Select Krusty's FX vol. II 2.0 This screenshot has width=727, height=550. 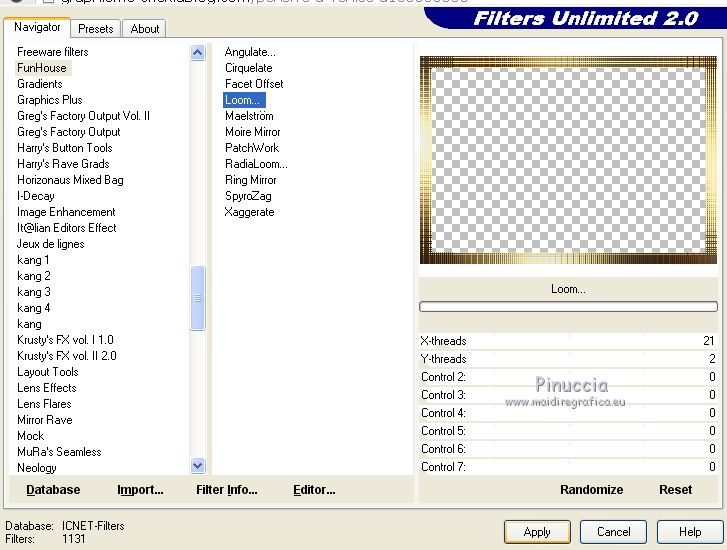click(x=67, y=356)
